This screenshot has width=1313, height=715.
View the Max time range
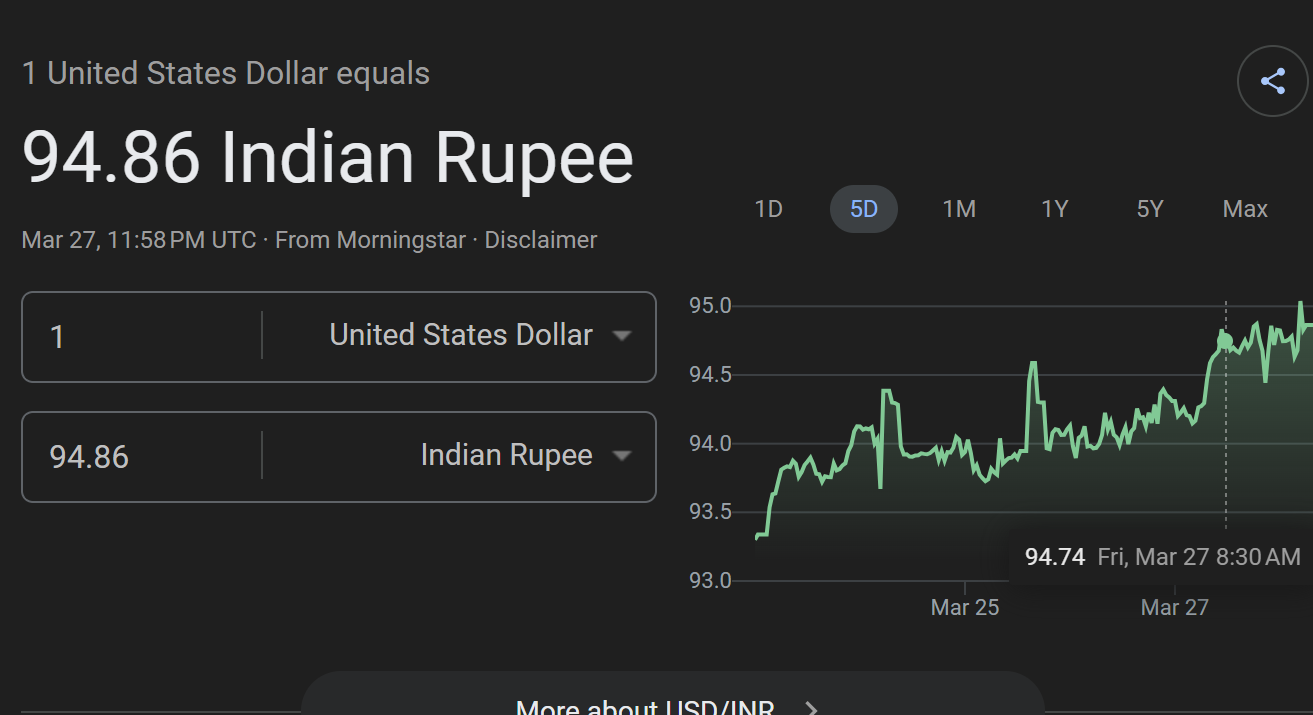pyautogui.click(x=1245, y=209)
